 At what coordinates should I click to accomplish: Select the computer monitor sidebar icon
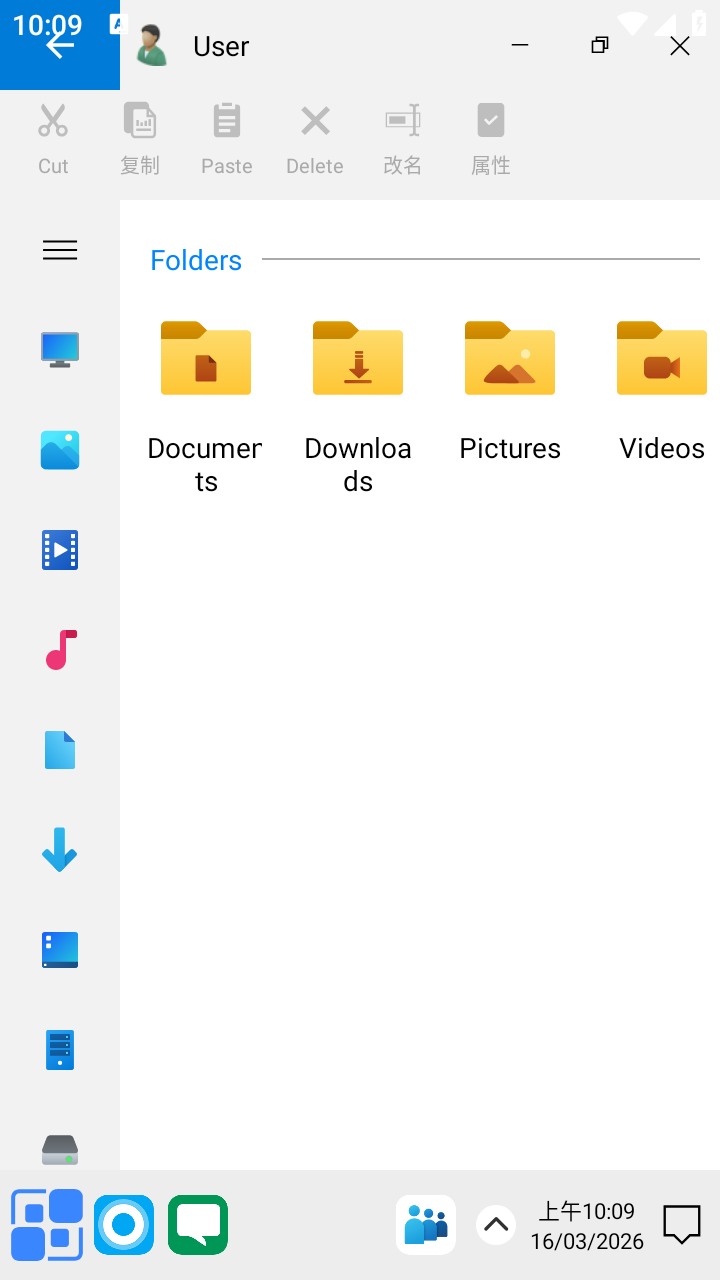60,350
